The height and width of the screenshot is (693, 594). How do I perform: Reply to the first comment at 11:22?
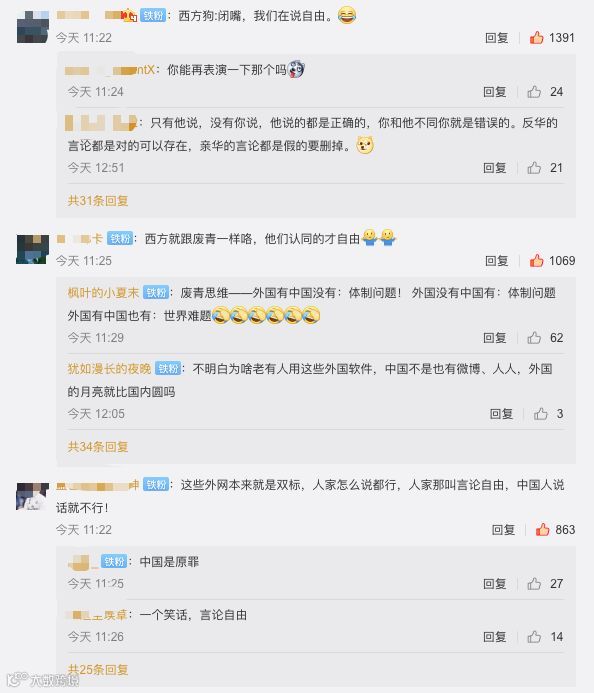[x=496, y=38]
